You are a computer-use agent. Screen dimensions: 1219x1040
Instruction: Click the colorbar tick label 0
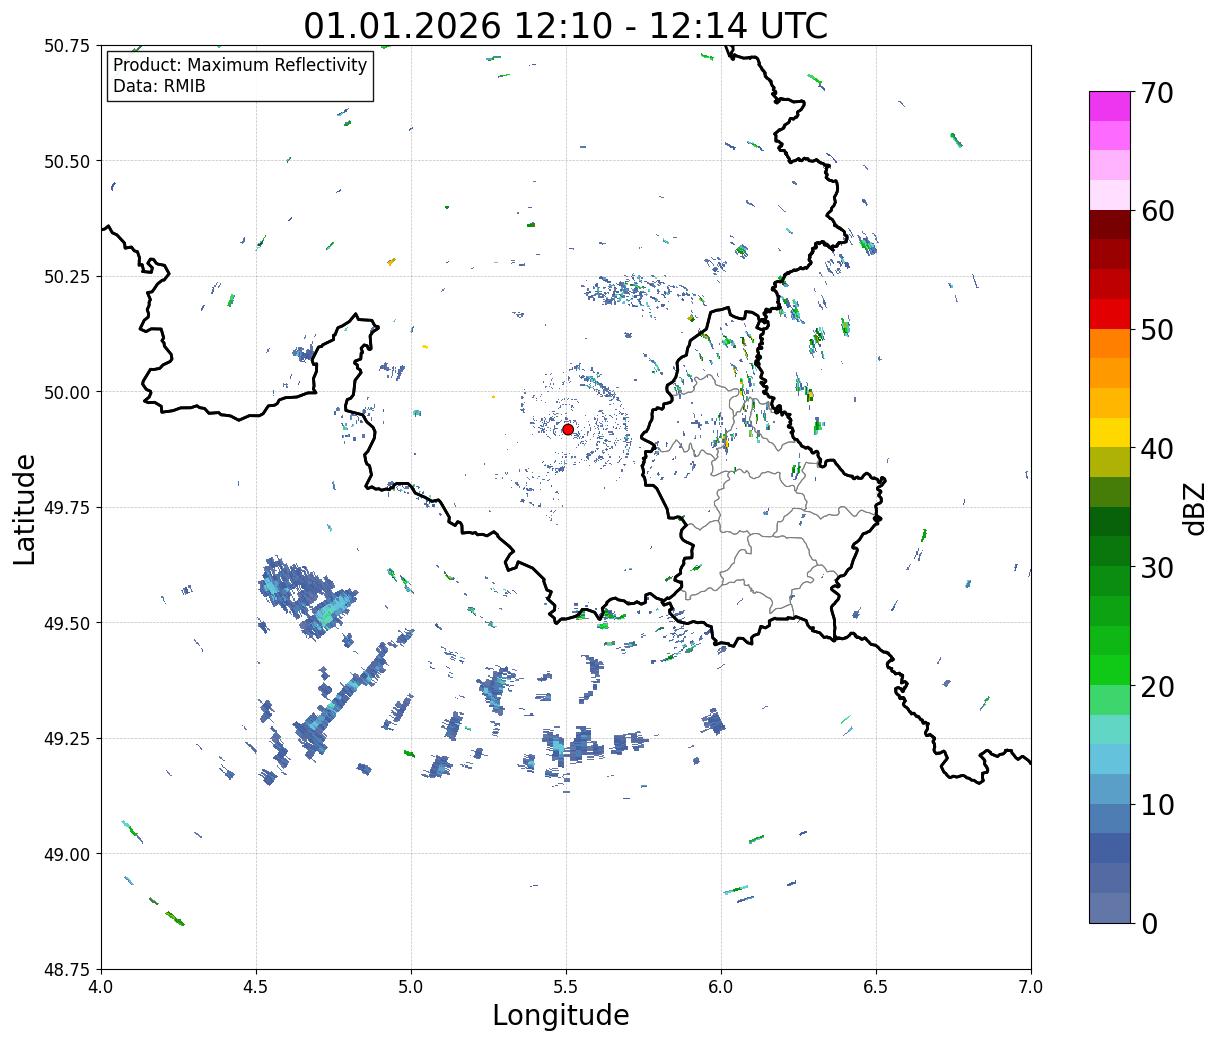[x=1148, y=923]
